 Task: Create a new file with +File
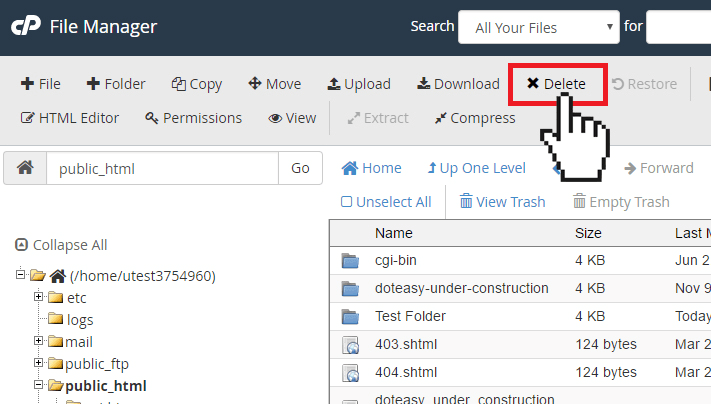40,84
